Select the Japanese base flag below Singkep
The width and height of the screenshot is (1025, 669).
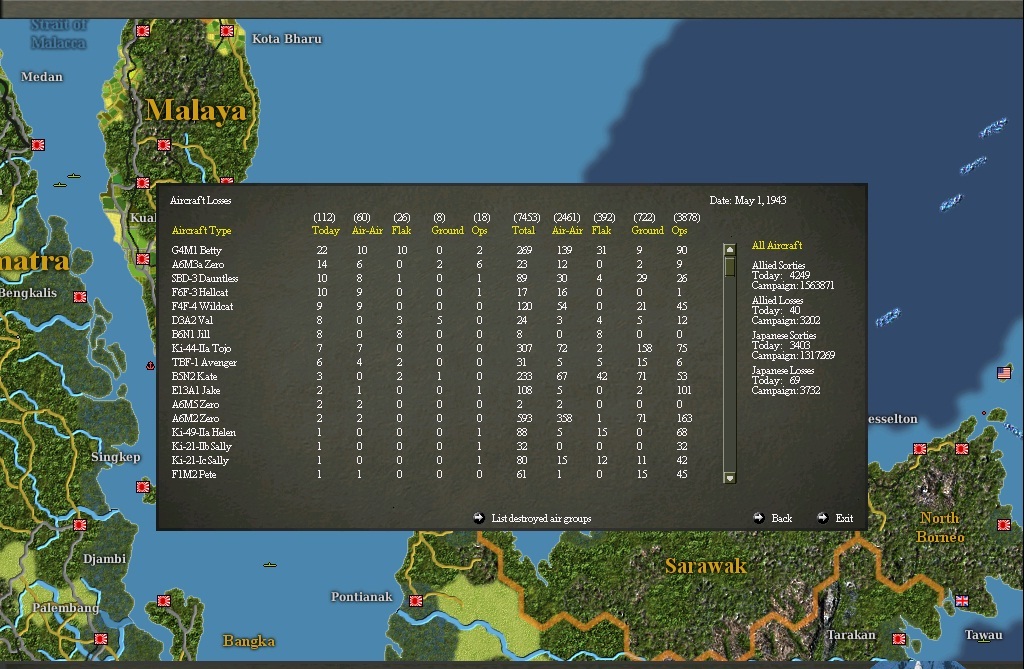point(143,487)
